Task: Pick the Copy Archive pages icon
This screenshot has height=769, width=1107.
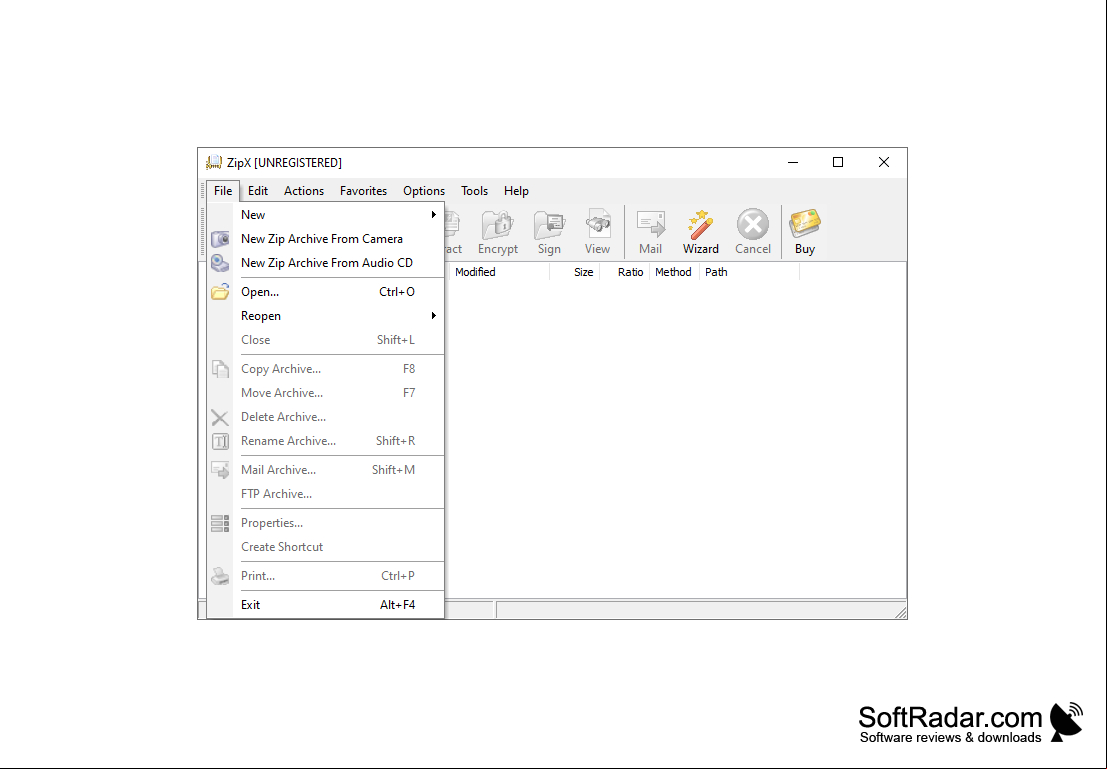Action: 220,369
